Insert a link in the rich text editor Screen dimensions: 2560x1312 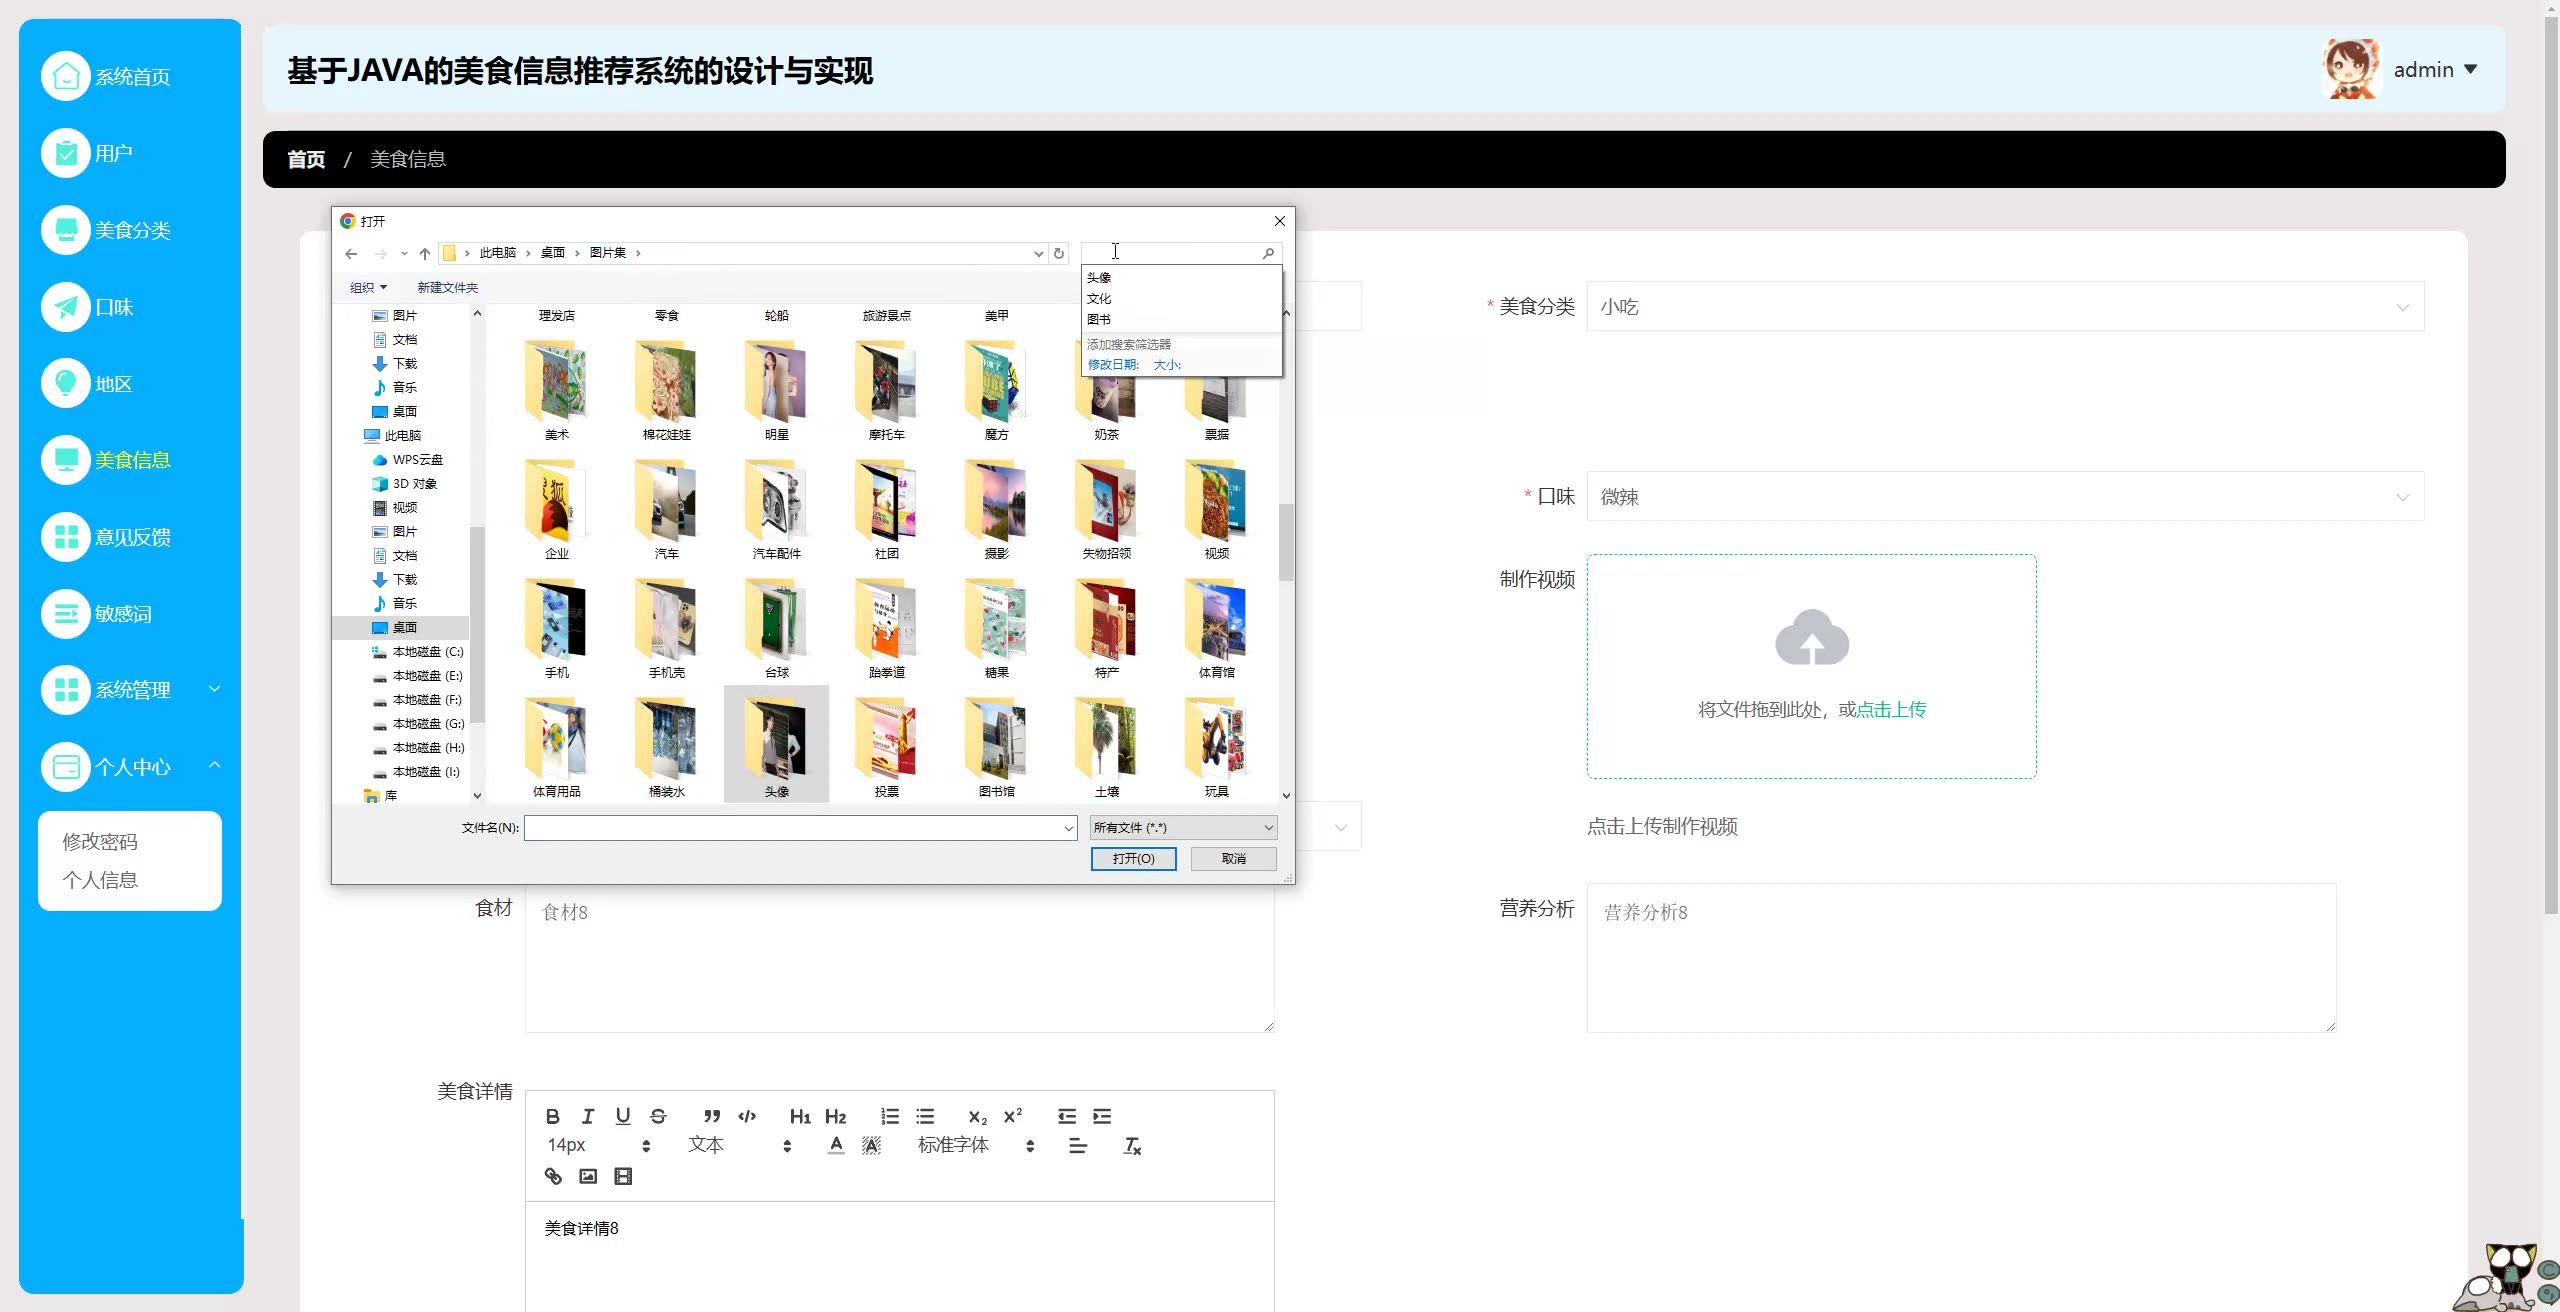point(553,1176)
